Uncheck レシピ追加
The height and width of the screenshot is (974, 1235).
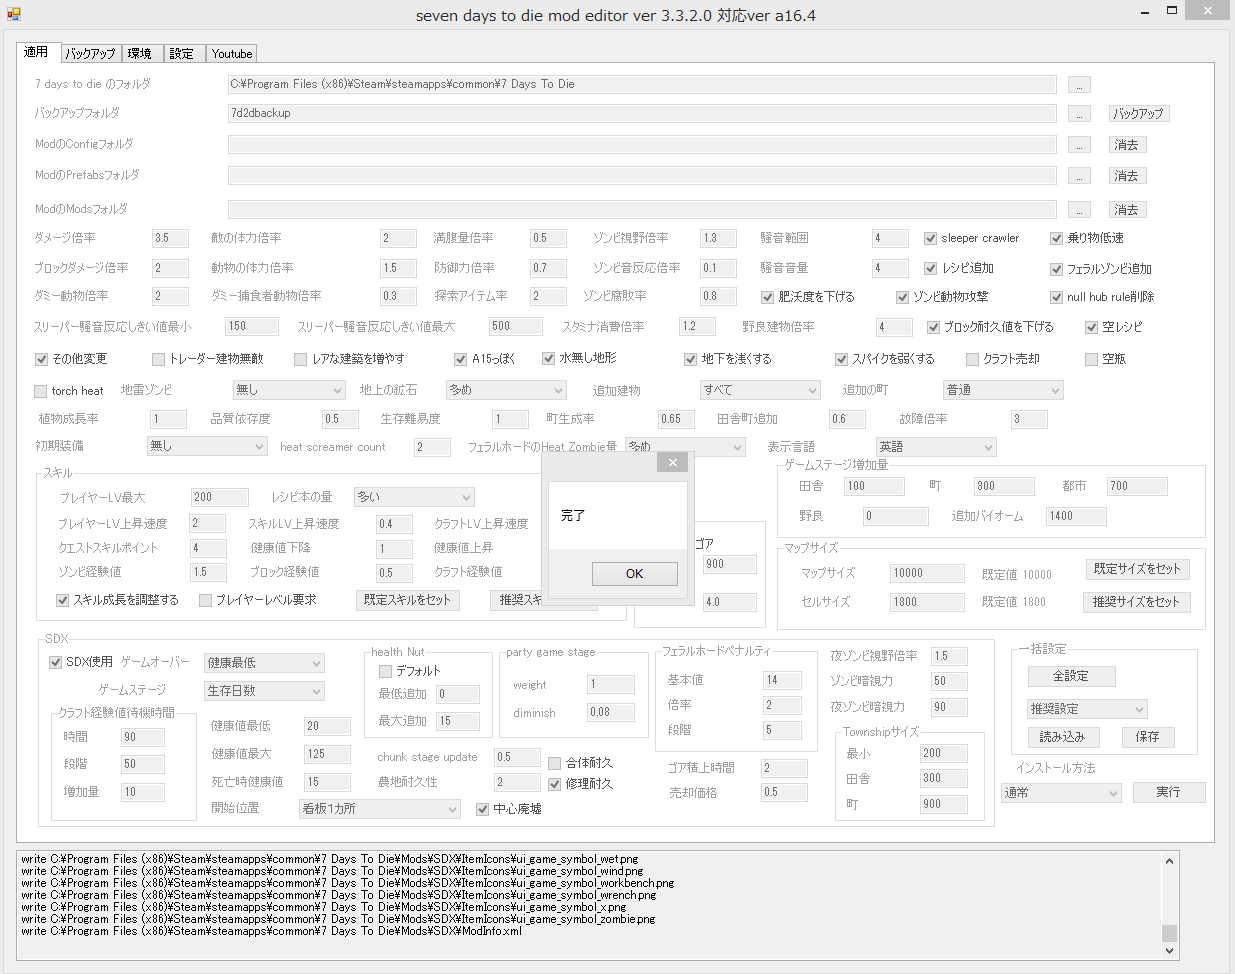pos(931,268)
